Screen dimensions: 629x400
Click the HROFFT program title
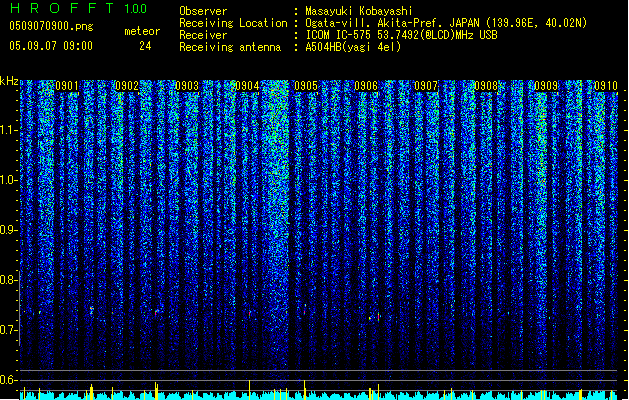pyautogui.click(x=62, y=8)
